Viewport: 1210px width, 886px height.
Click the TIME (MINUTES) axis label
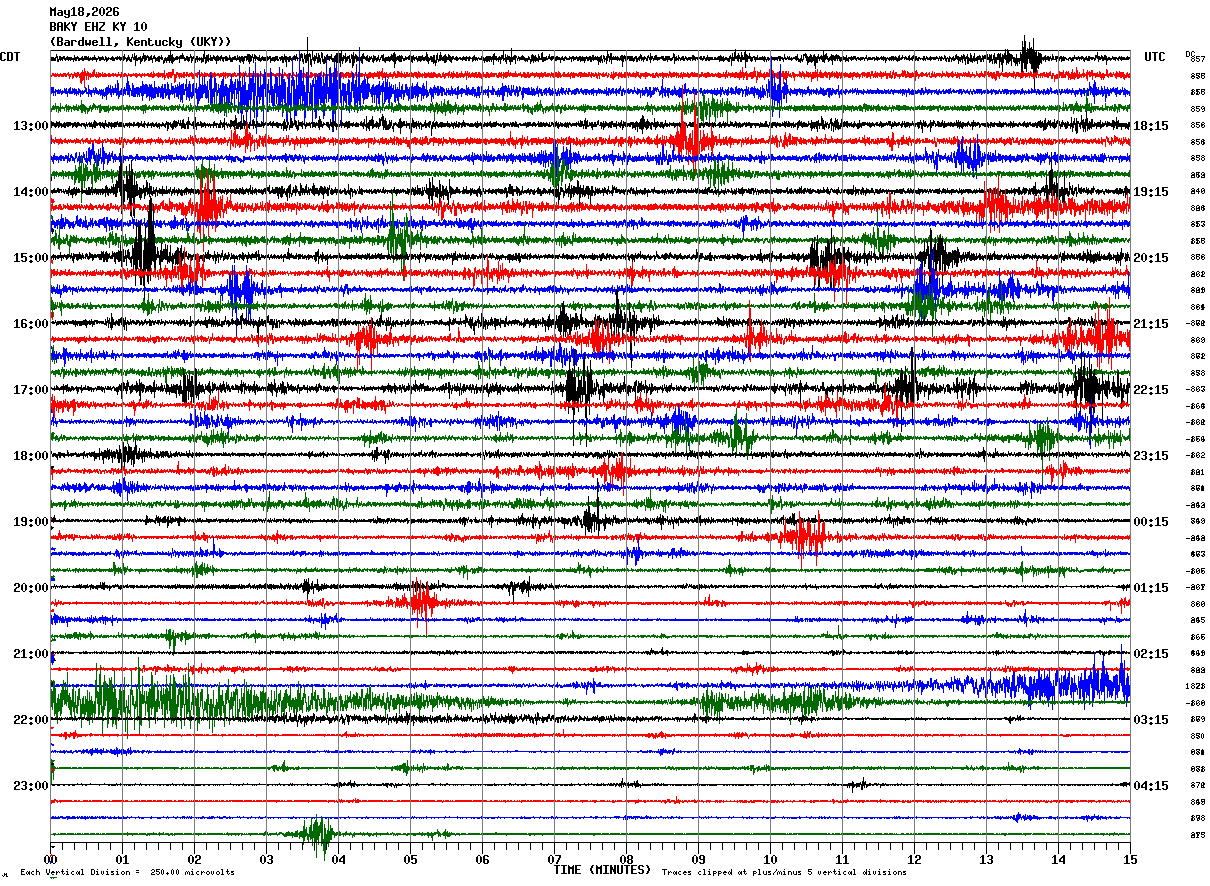coord(602,870)
